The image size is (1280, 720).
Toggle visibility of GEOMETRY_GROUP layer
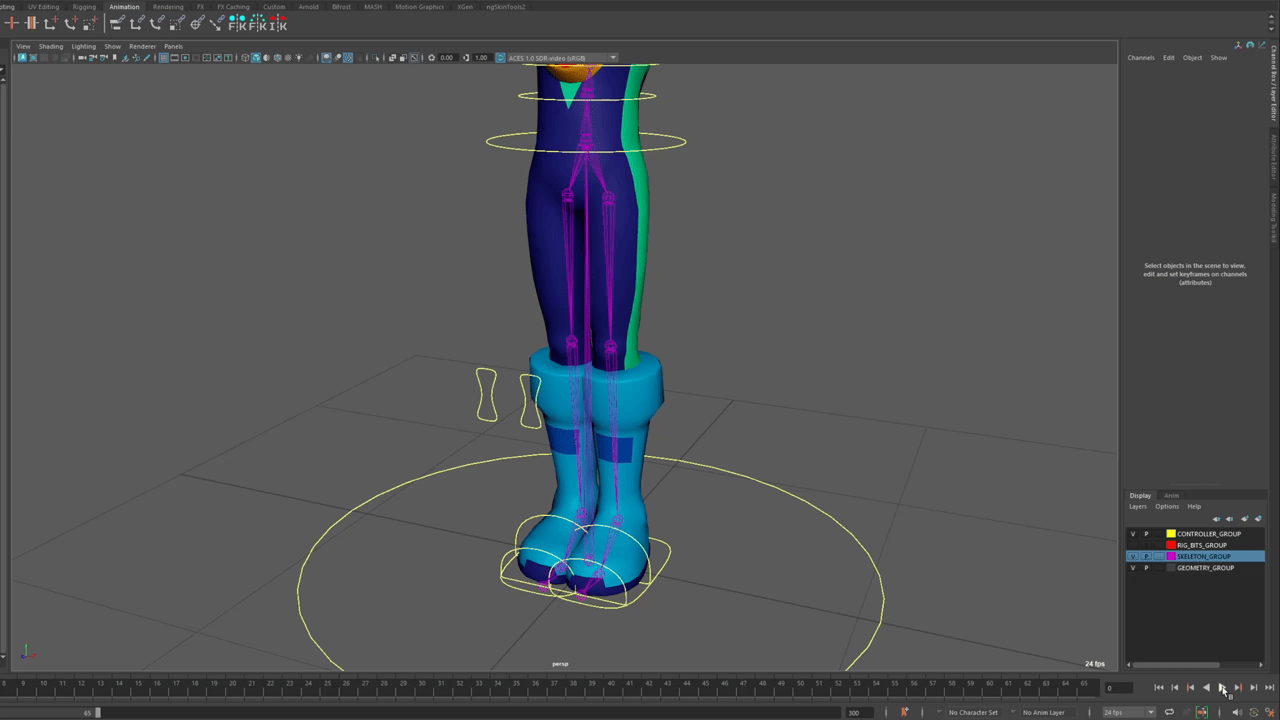[1133, 568]
